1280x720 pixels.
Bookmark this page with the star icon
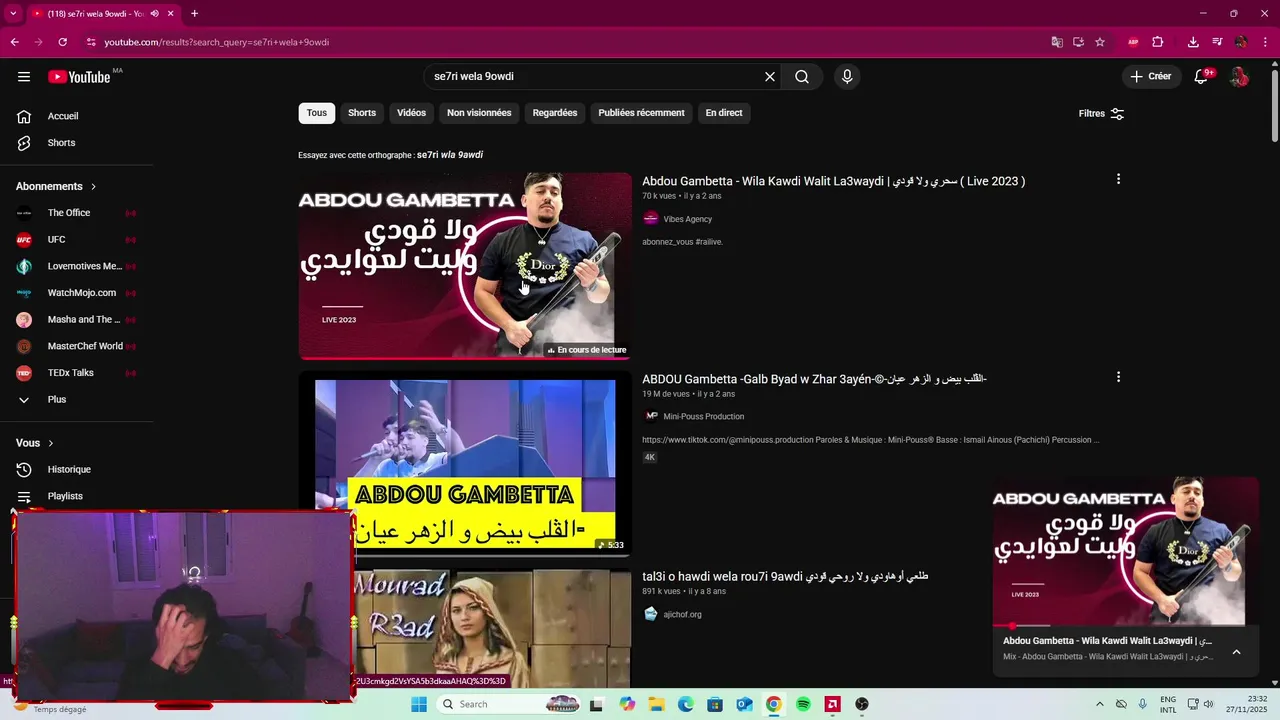pos(1100,42)
